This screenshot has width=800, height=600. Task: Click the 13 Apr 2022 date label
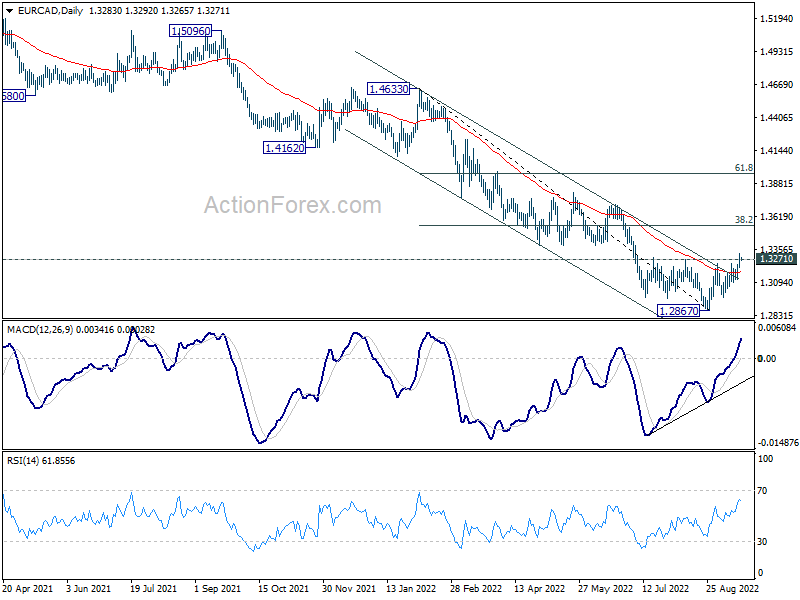coord(540,589)
